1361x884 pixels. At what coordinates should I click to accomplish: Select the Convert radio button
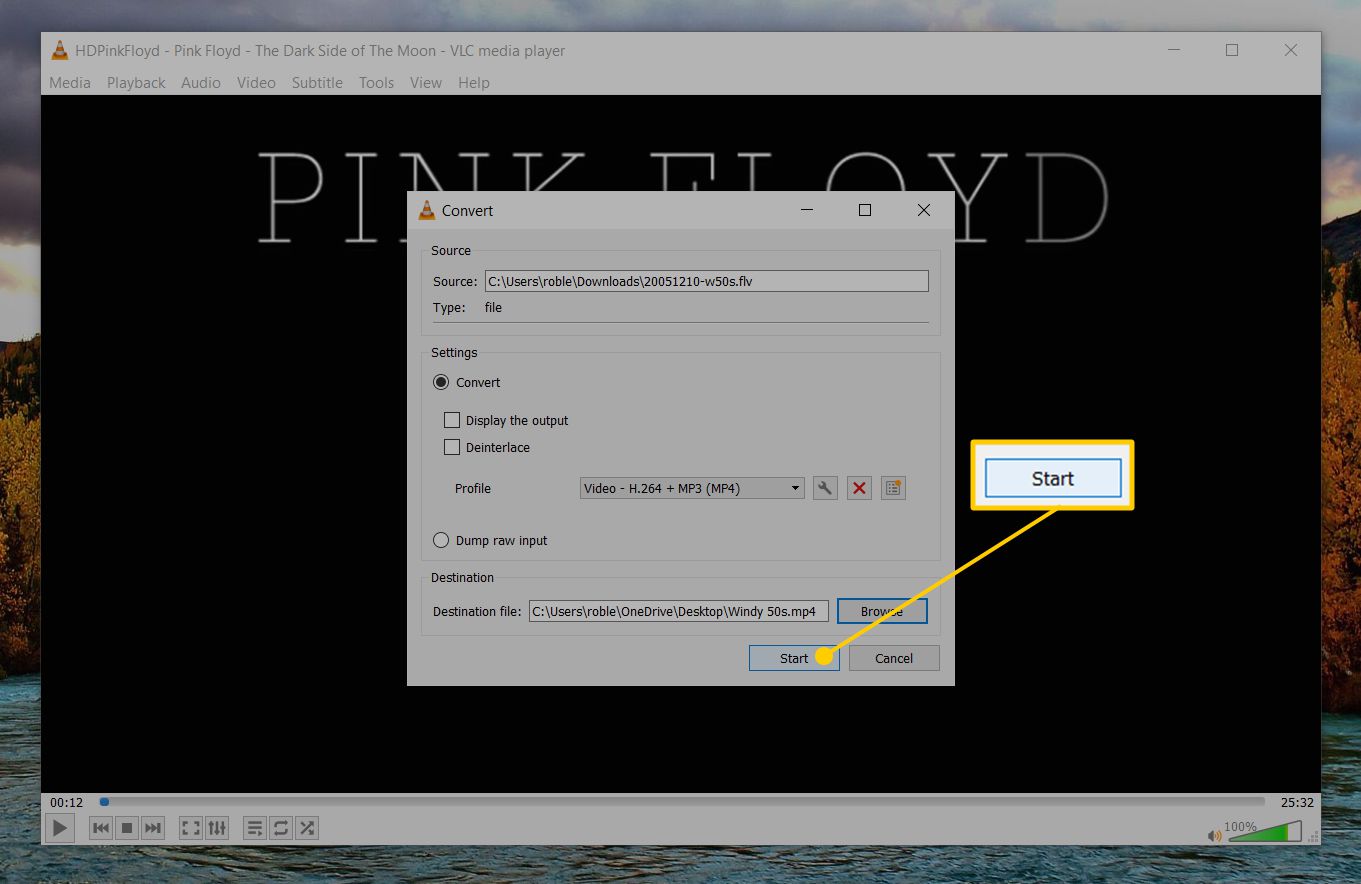point(441,382)
